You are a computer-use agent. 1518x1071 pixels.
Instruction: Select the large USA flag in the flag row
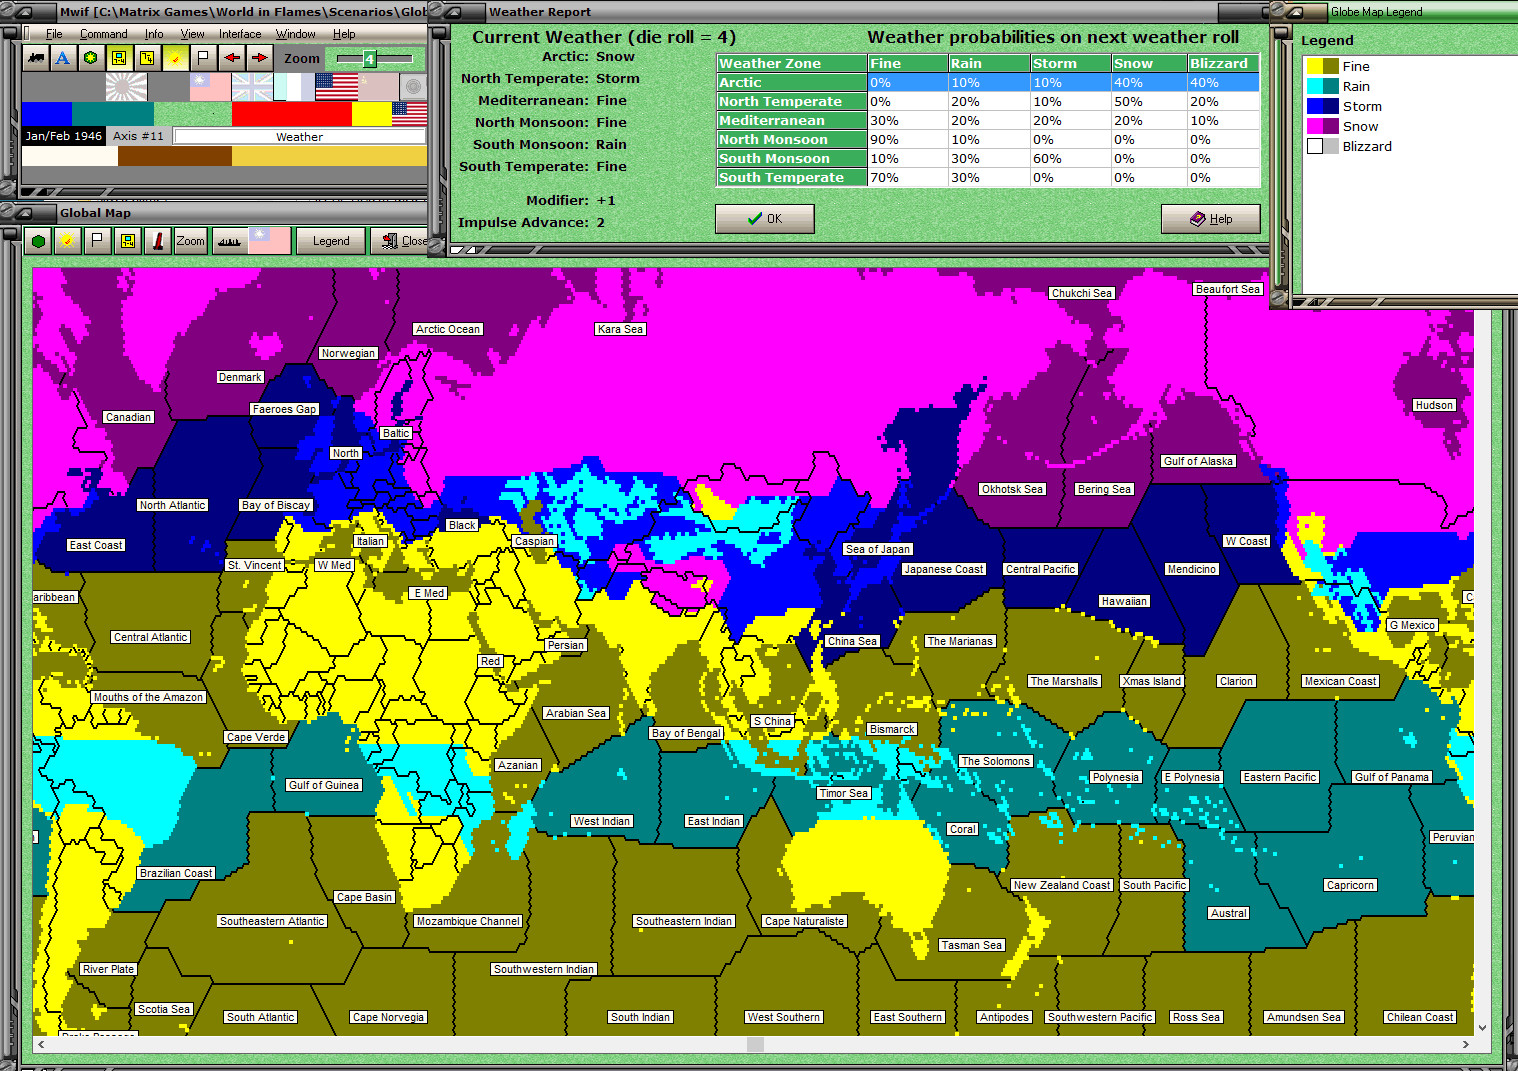coord(336,87)
